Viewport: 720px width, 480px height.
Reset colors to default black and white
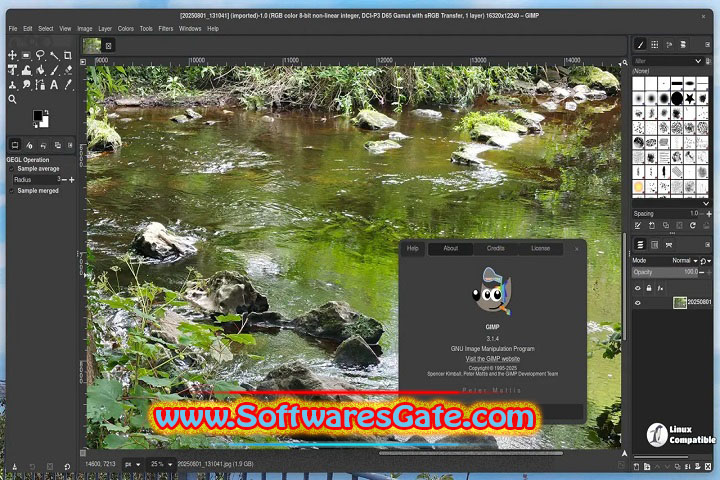(35, 125)
